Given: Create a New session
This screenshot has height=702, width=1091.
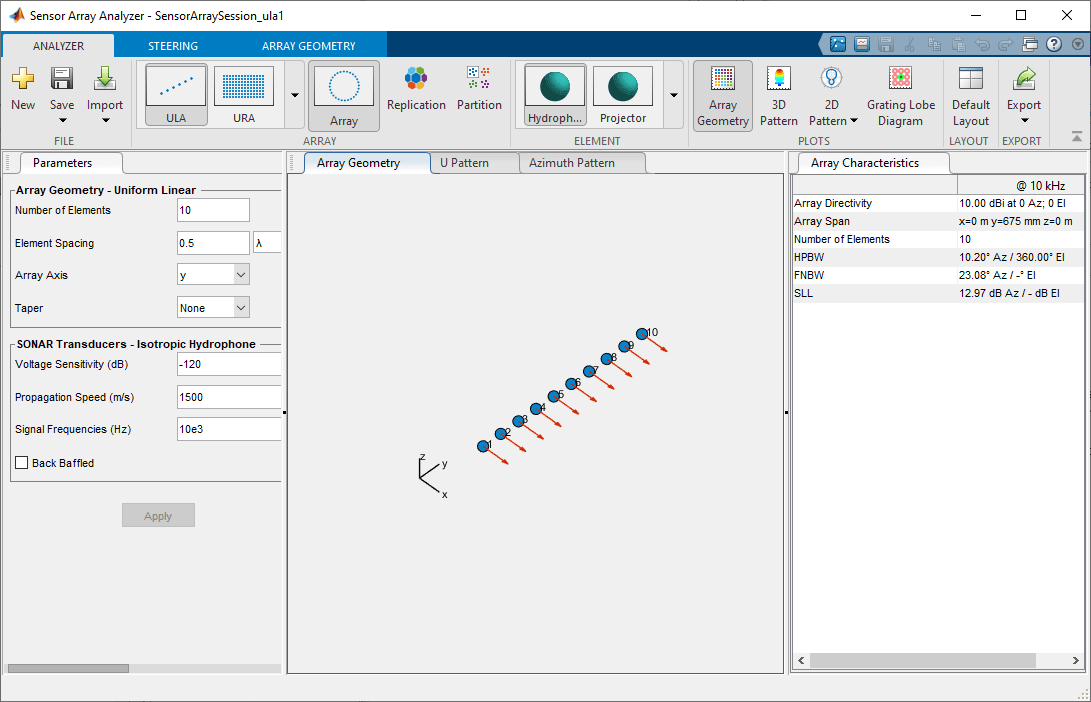Looking at the screenshot, I should pyautogui.click(x=22, y=94).
